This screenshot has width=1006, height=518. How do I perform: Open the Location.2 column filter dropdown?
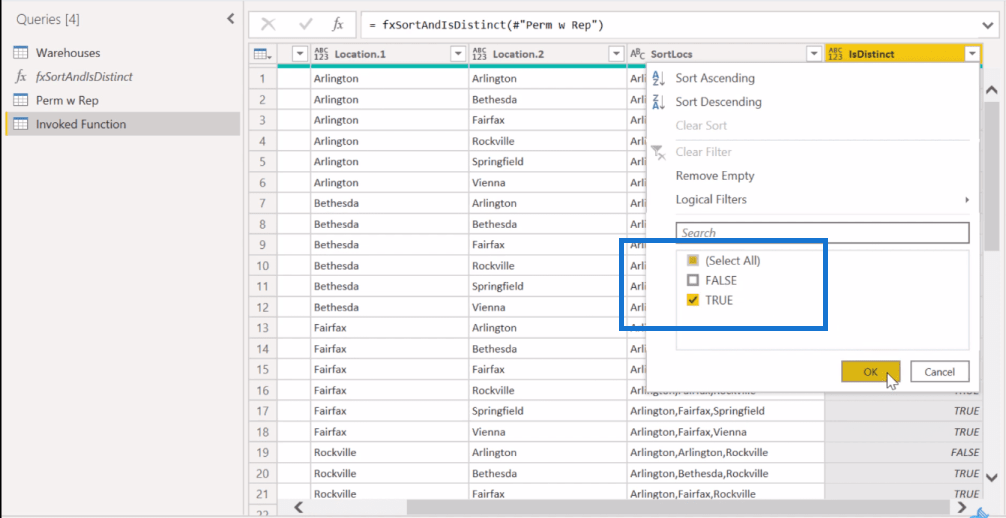[x=617, y=55]
